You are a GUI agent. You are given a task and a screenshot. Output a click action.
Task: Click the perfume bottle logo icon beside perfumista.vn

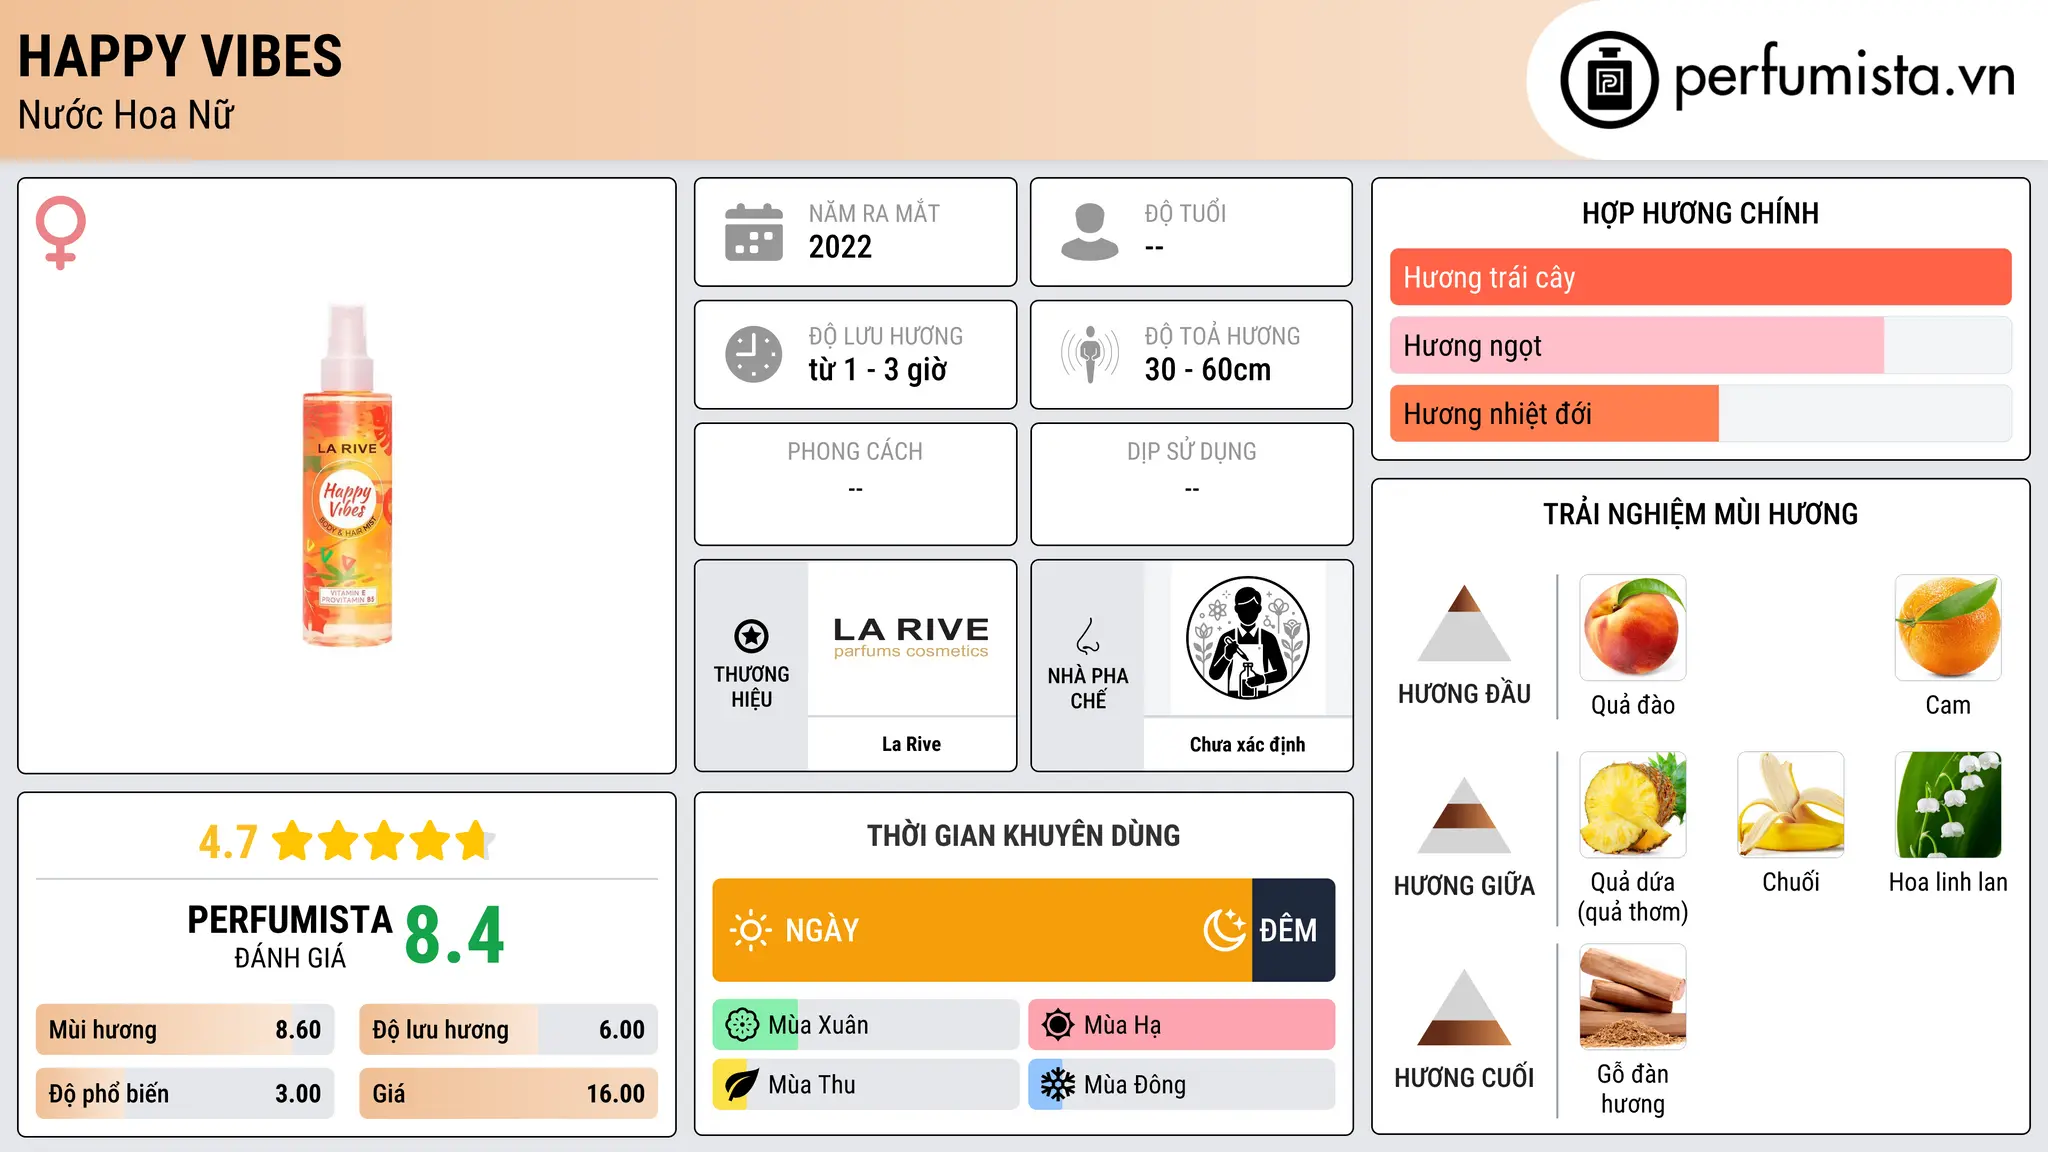point(1609,80)
